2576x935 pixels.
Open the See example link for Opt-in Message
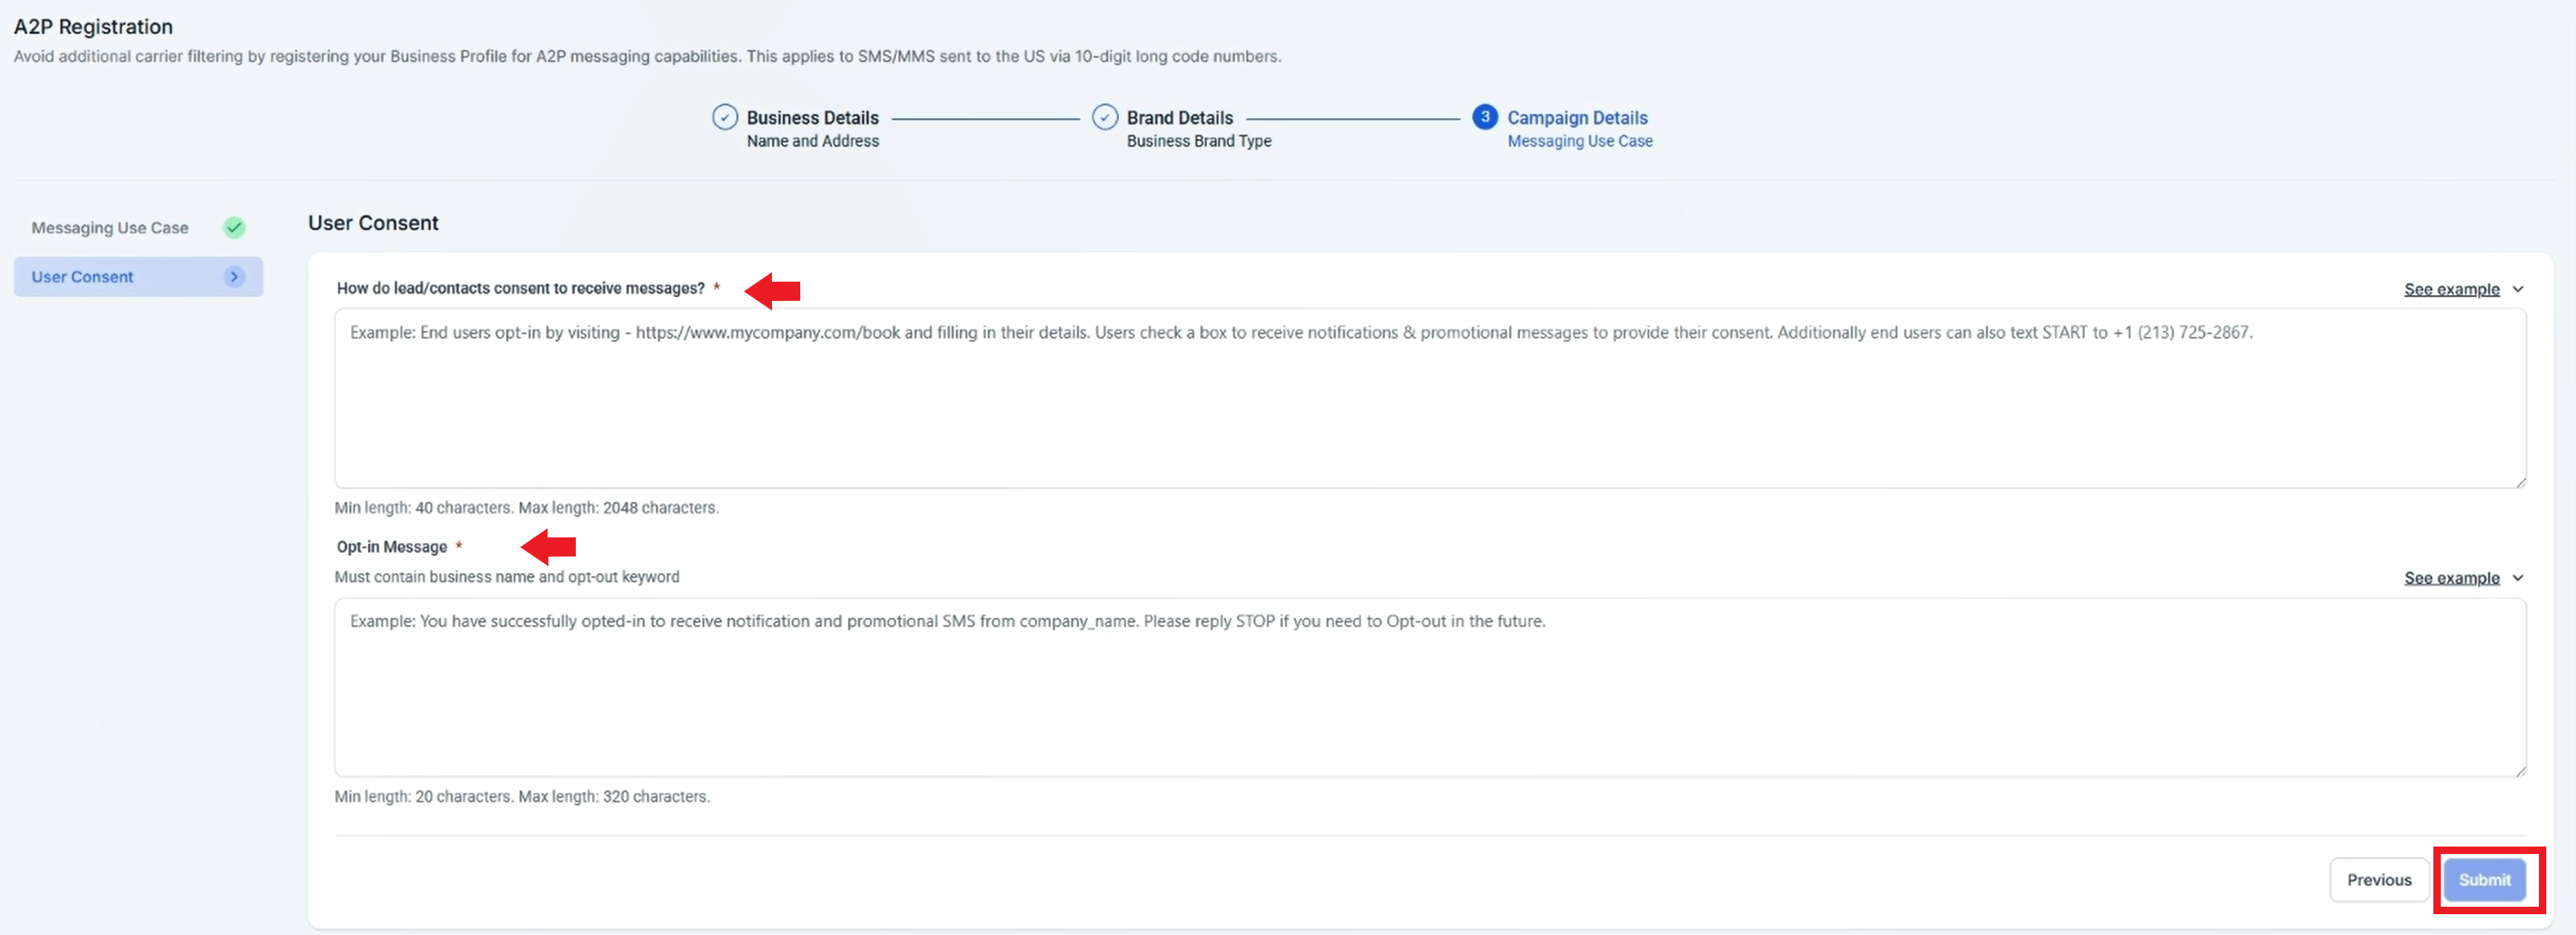[2451, 578]
